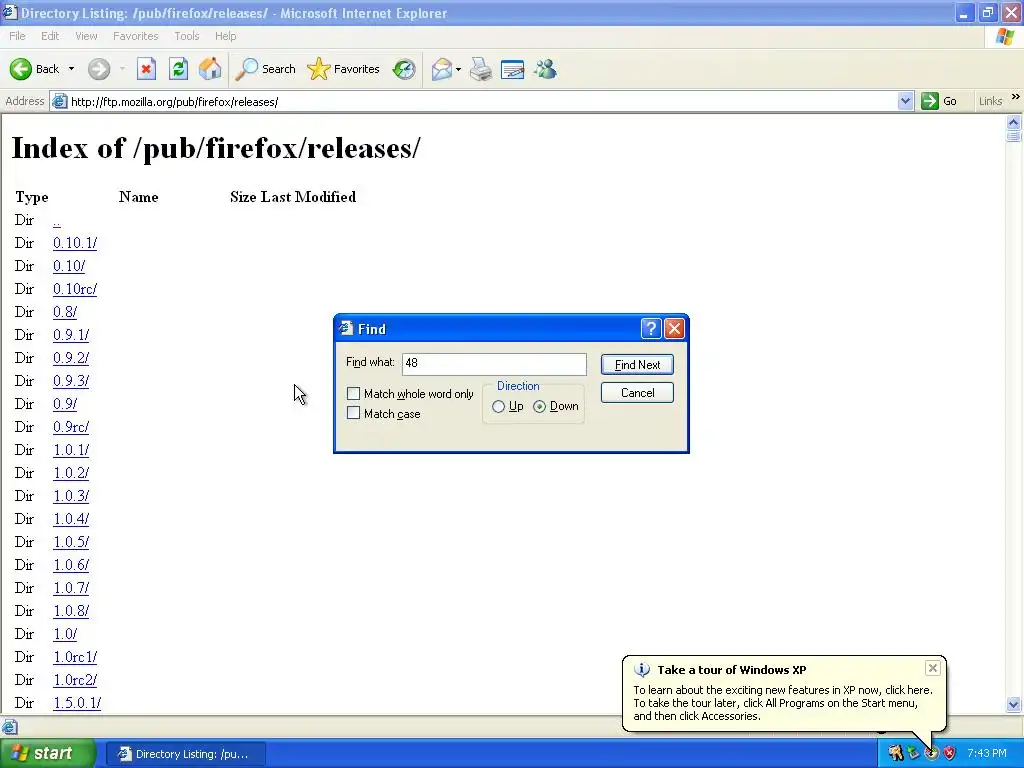Click the 7:43 PM taskbar clock
The image size is (1024, 768).
click(987, 753)
